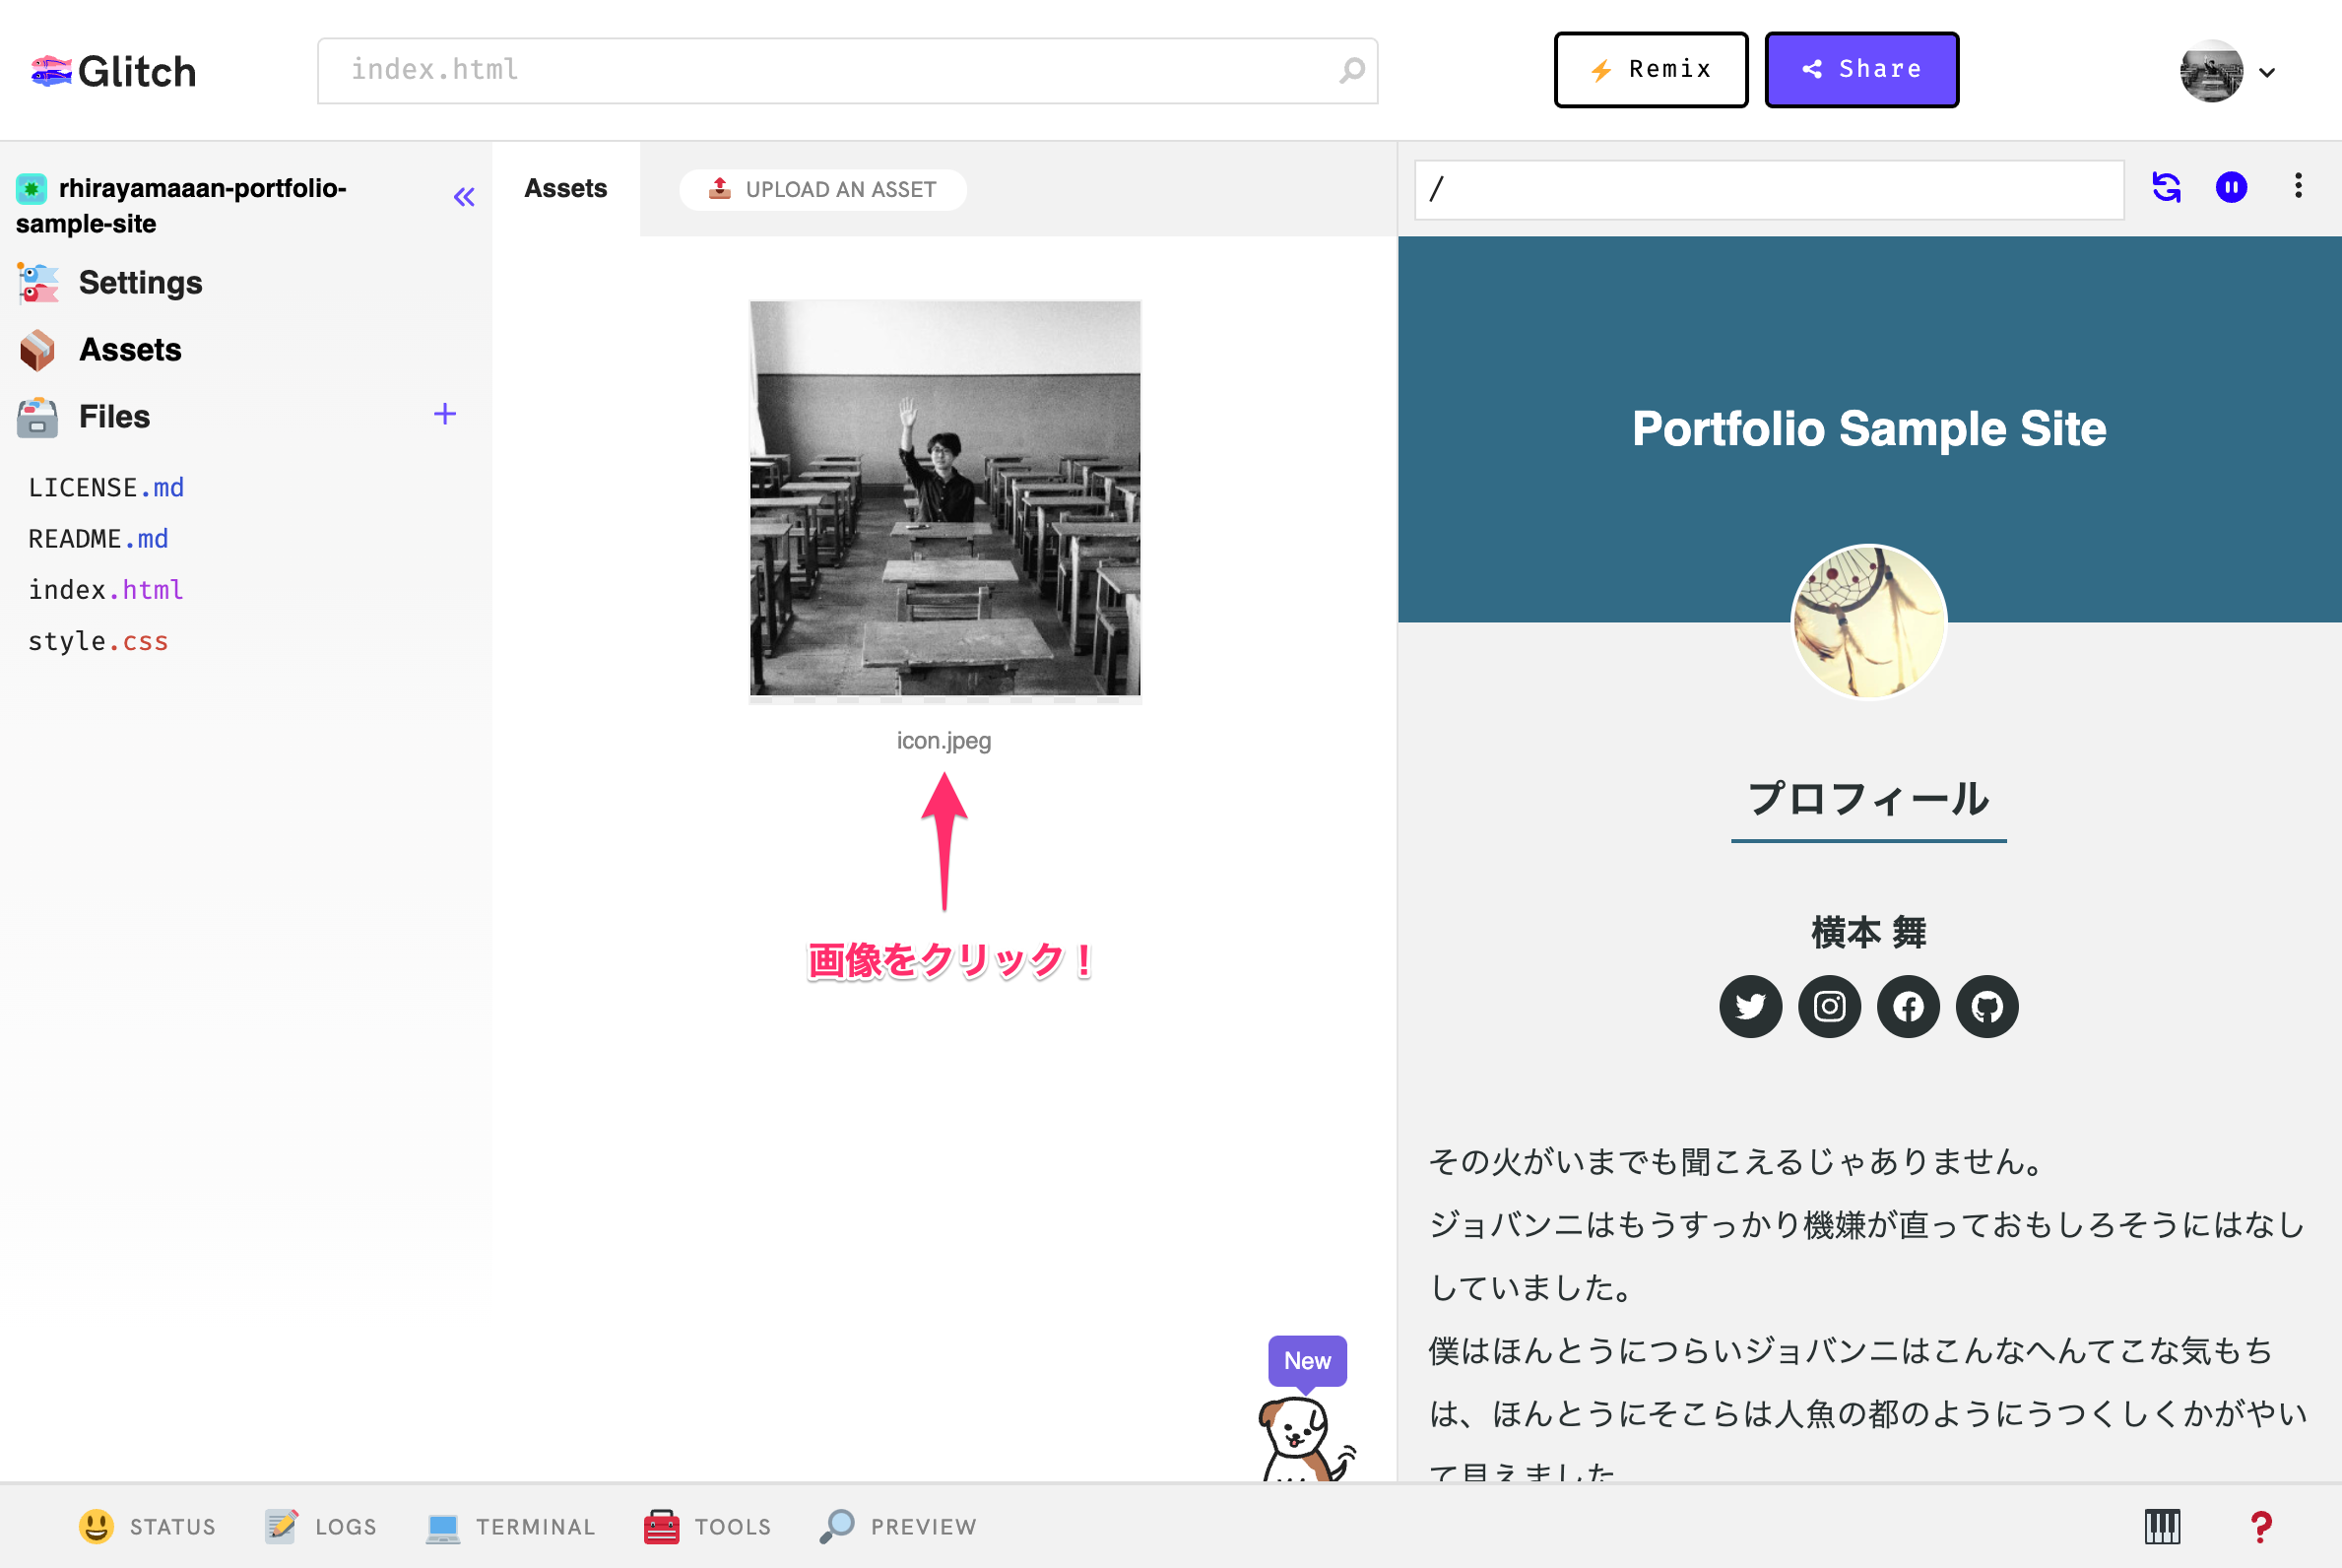Image resolution: width=2342 pixels, height=1568 pixels.
Task: Click the dreamcatcher profile picture
Action: [x=1868, y=622]
